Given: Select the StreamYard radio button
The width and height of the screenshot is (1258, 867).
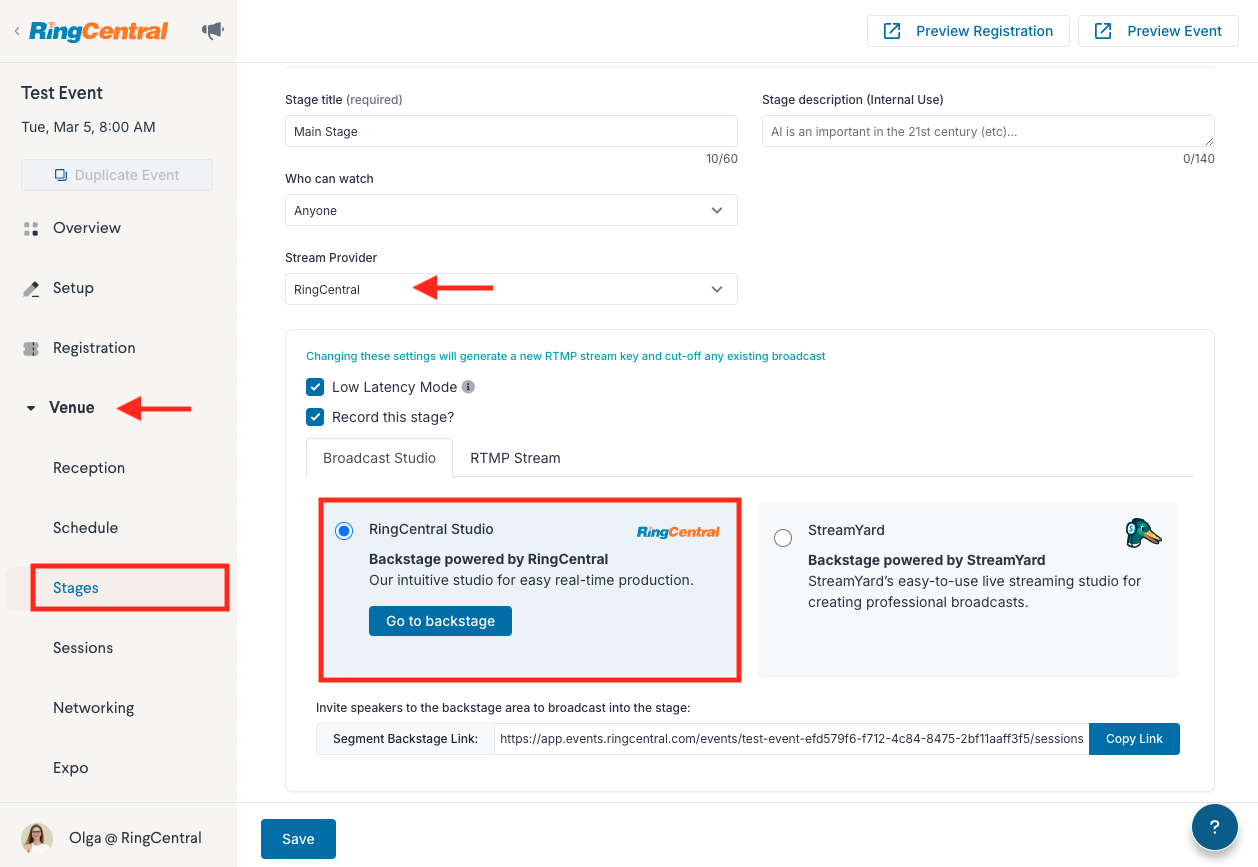Looking at the screenshot, I should pyautogui.click(x=783, y=538).
